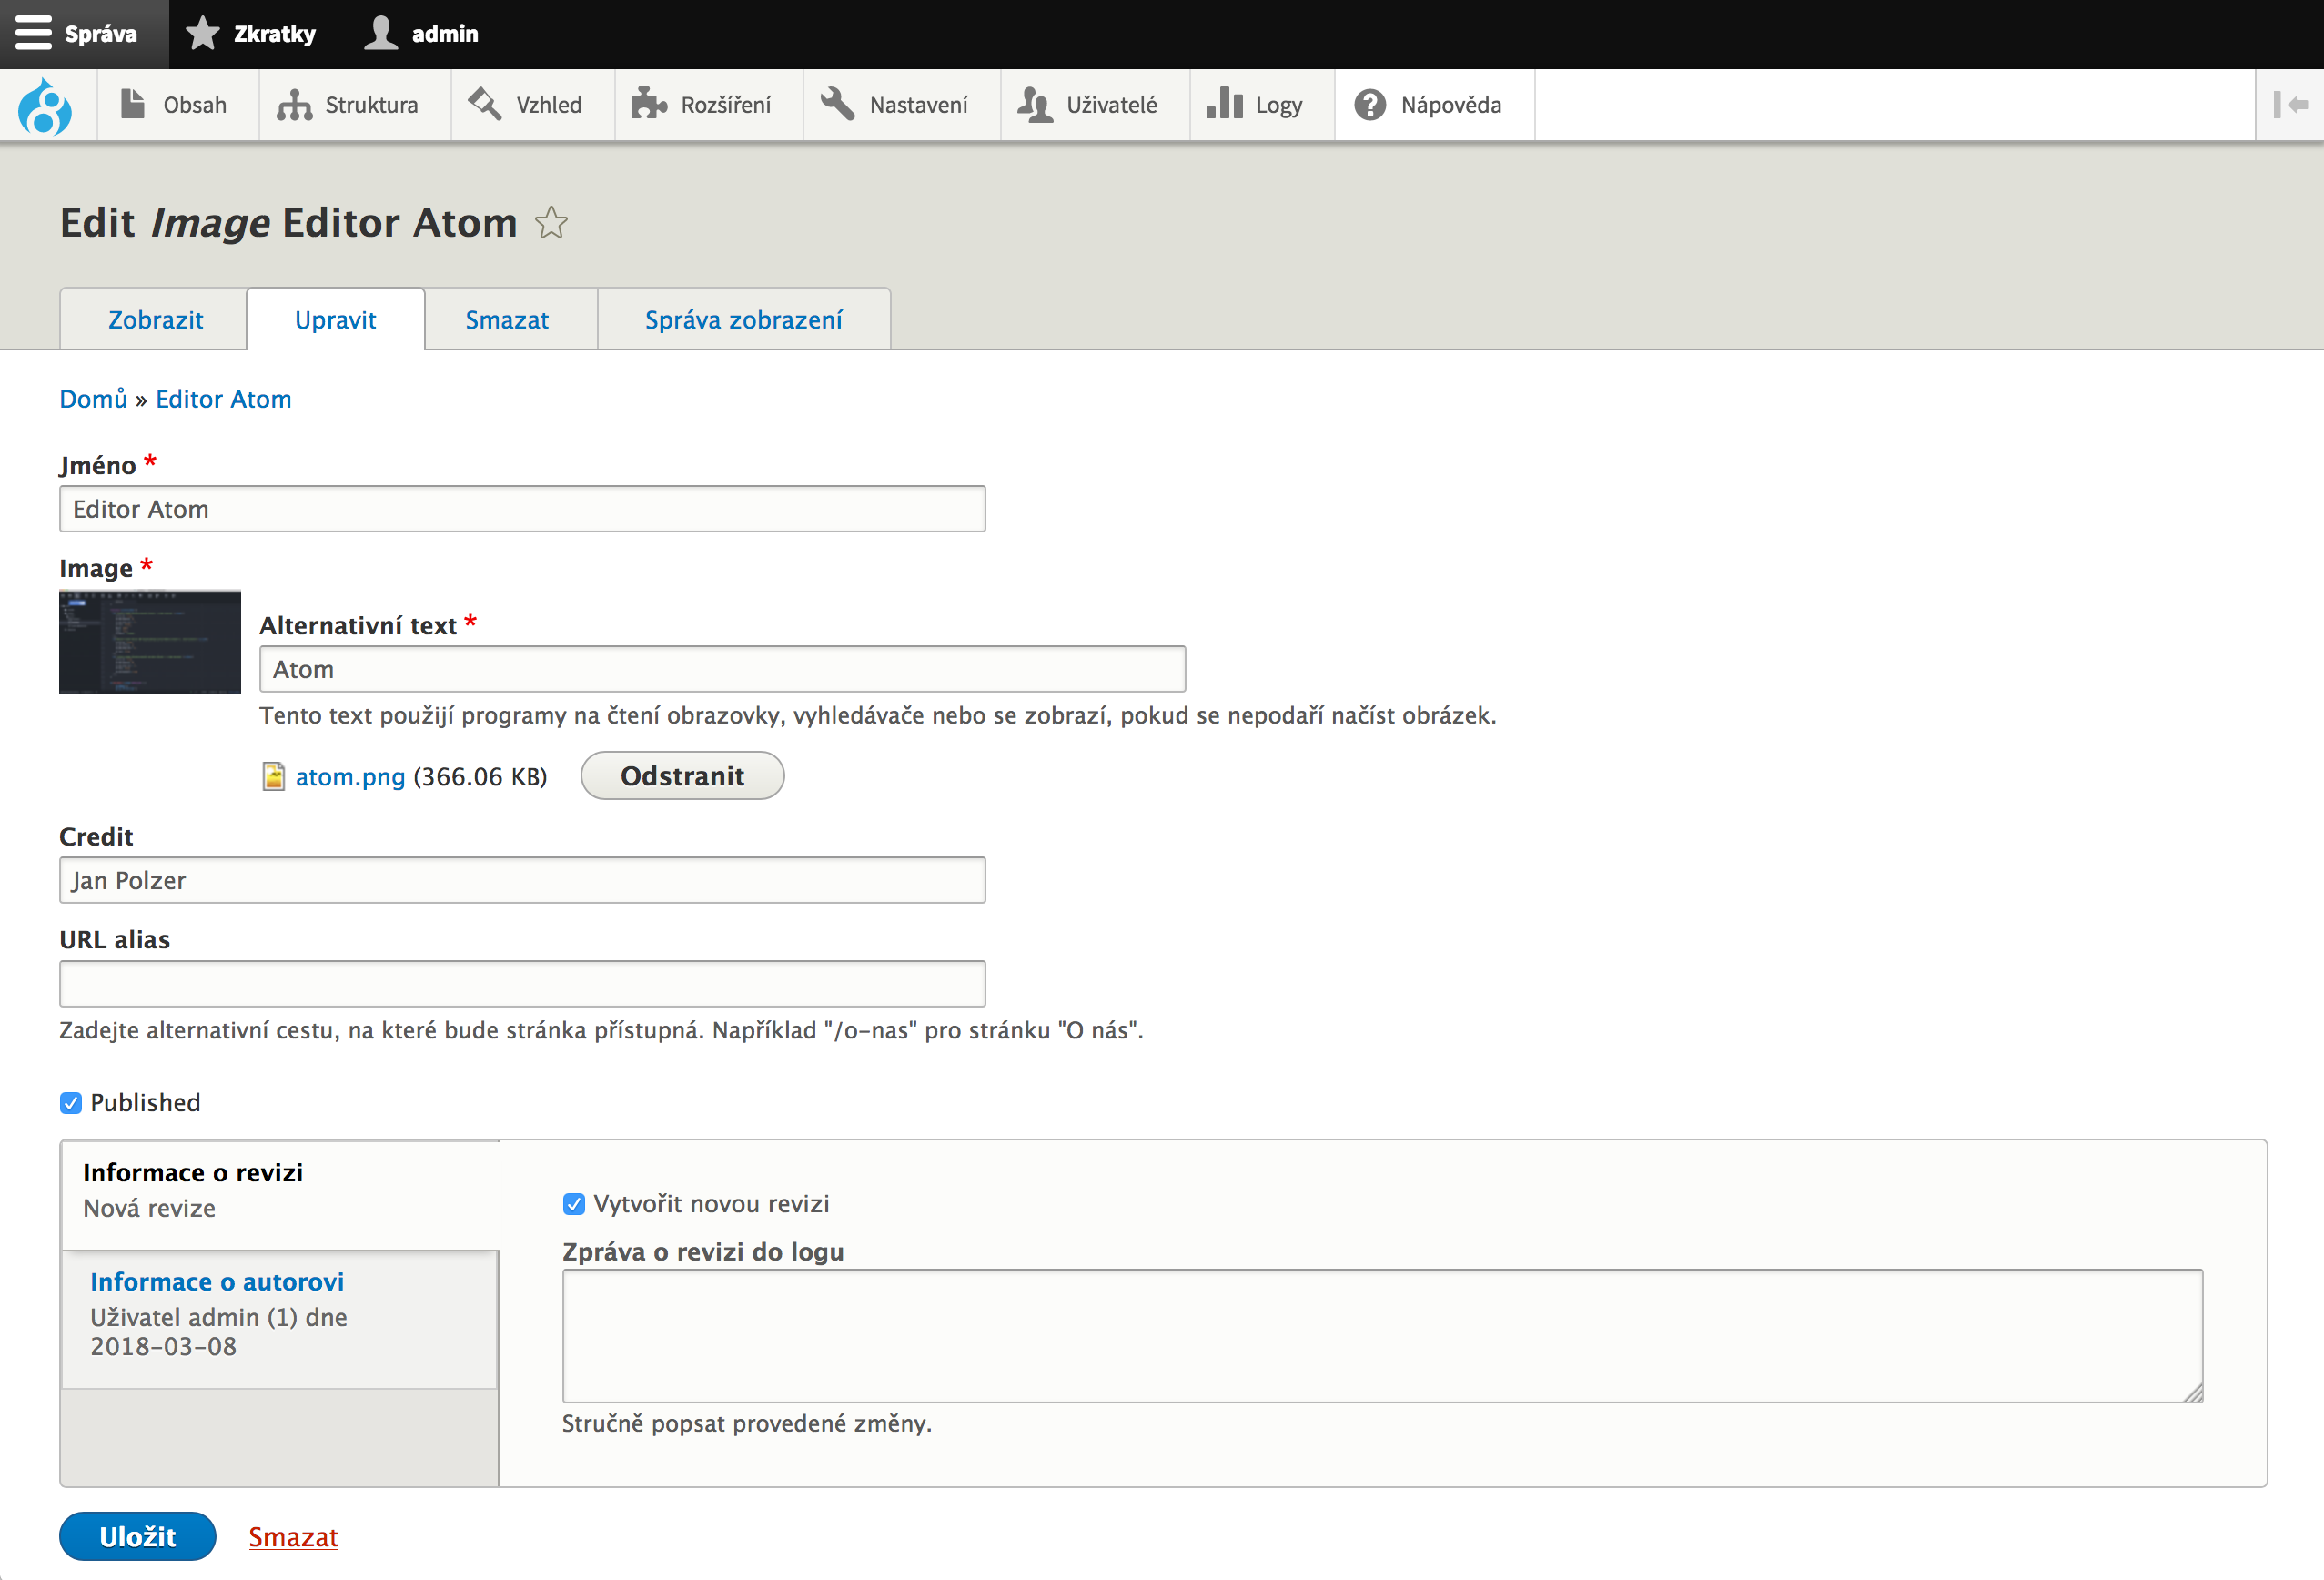This screenshot has width=2324, height=1580.
Task: Open the Logy menu item
Action: point(1262,104)
